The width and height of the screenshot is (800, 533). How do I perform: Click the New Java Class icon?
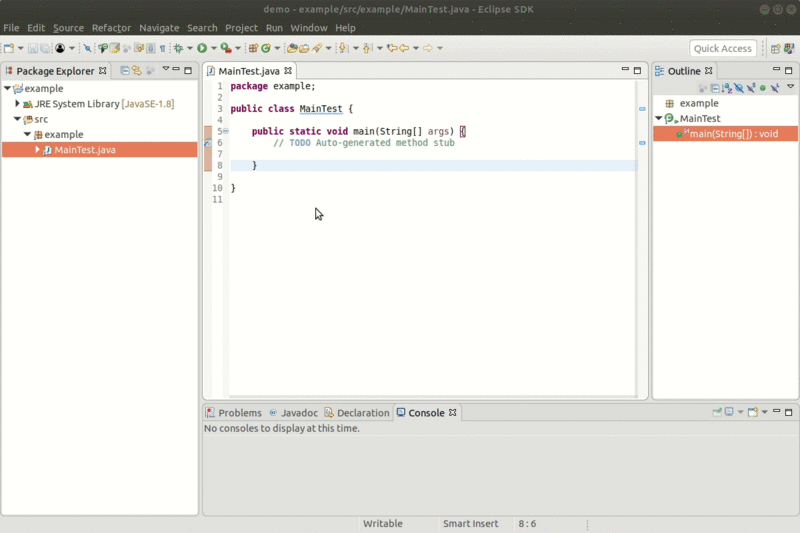[266, 48]
